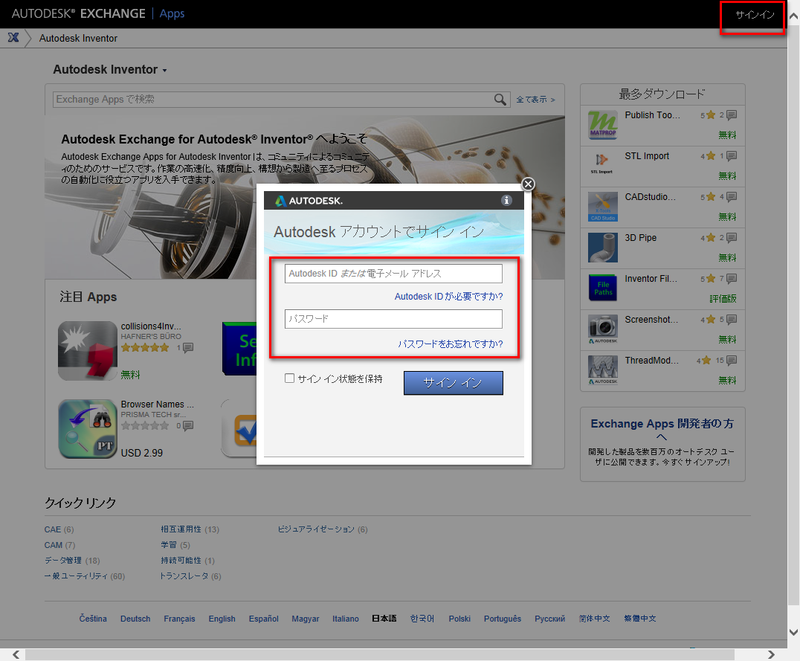Open the 3D Pipe app icon

[x=603, y=247]
